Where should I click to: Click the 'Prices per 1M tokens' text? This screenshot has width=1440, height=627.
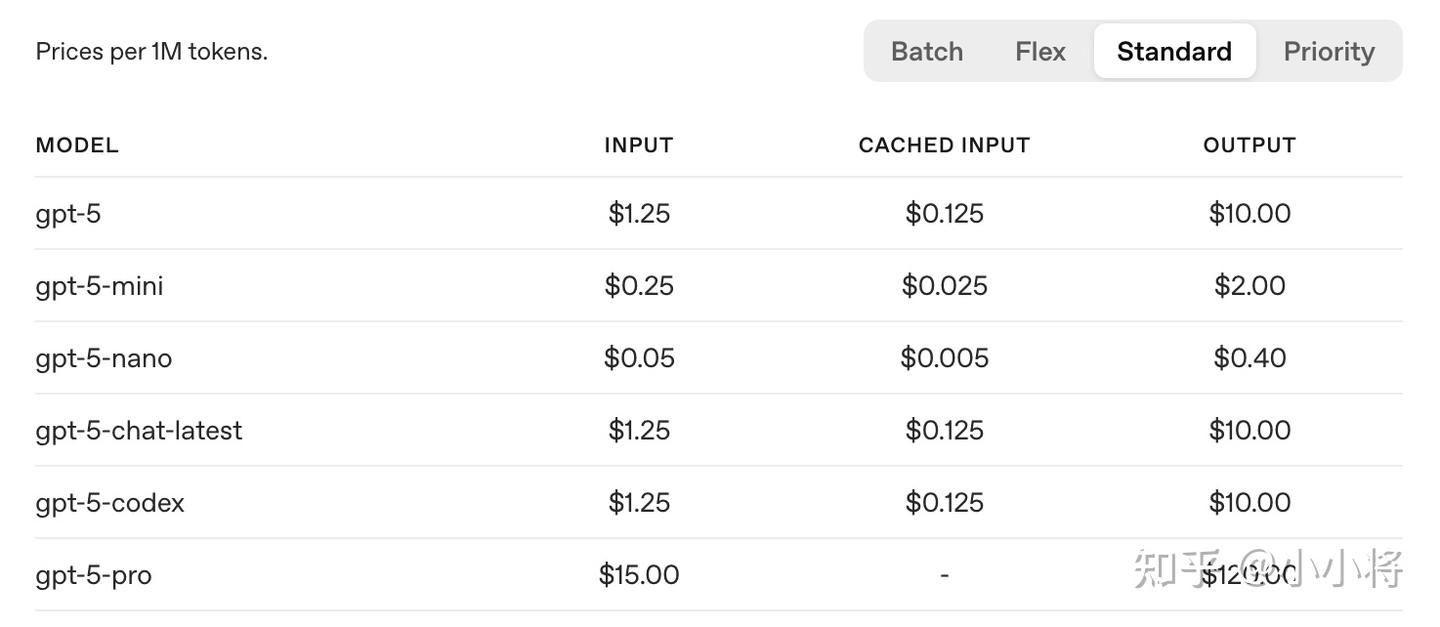click(152, 51)
